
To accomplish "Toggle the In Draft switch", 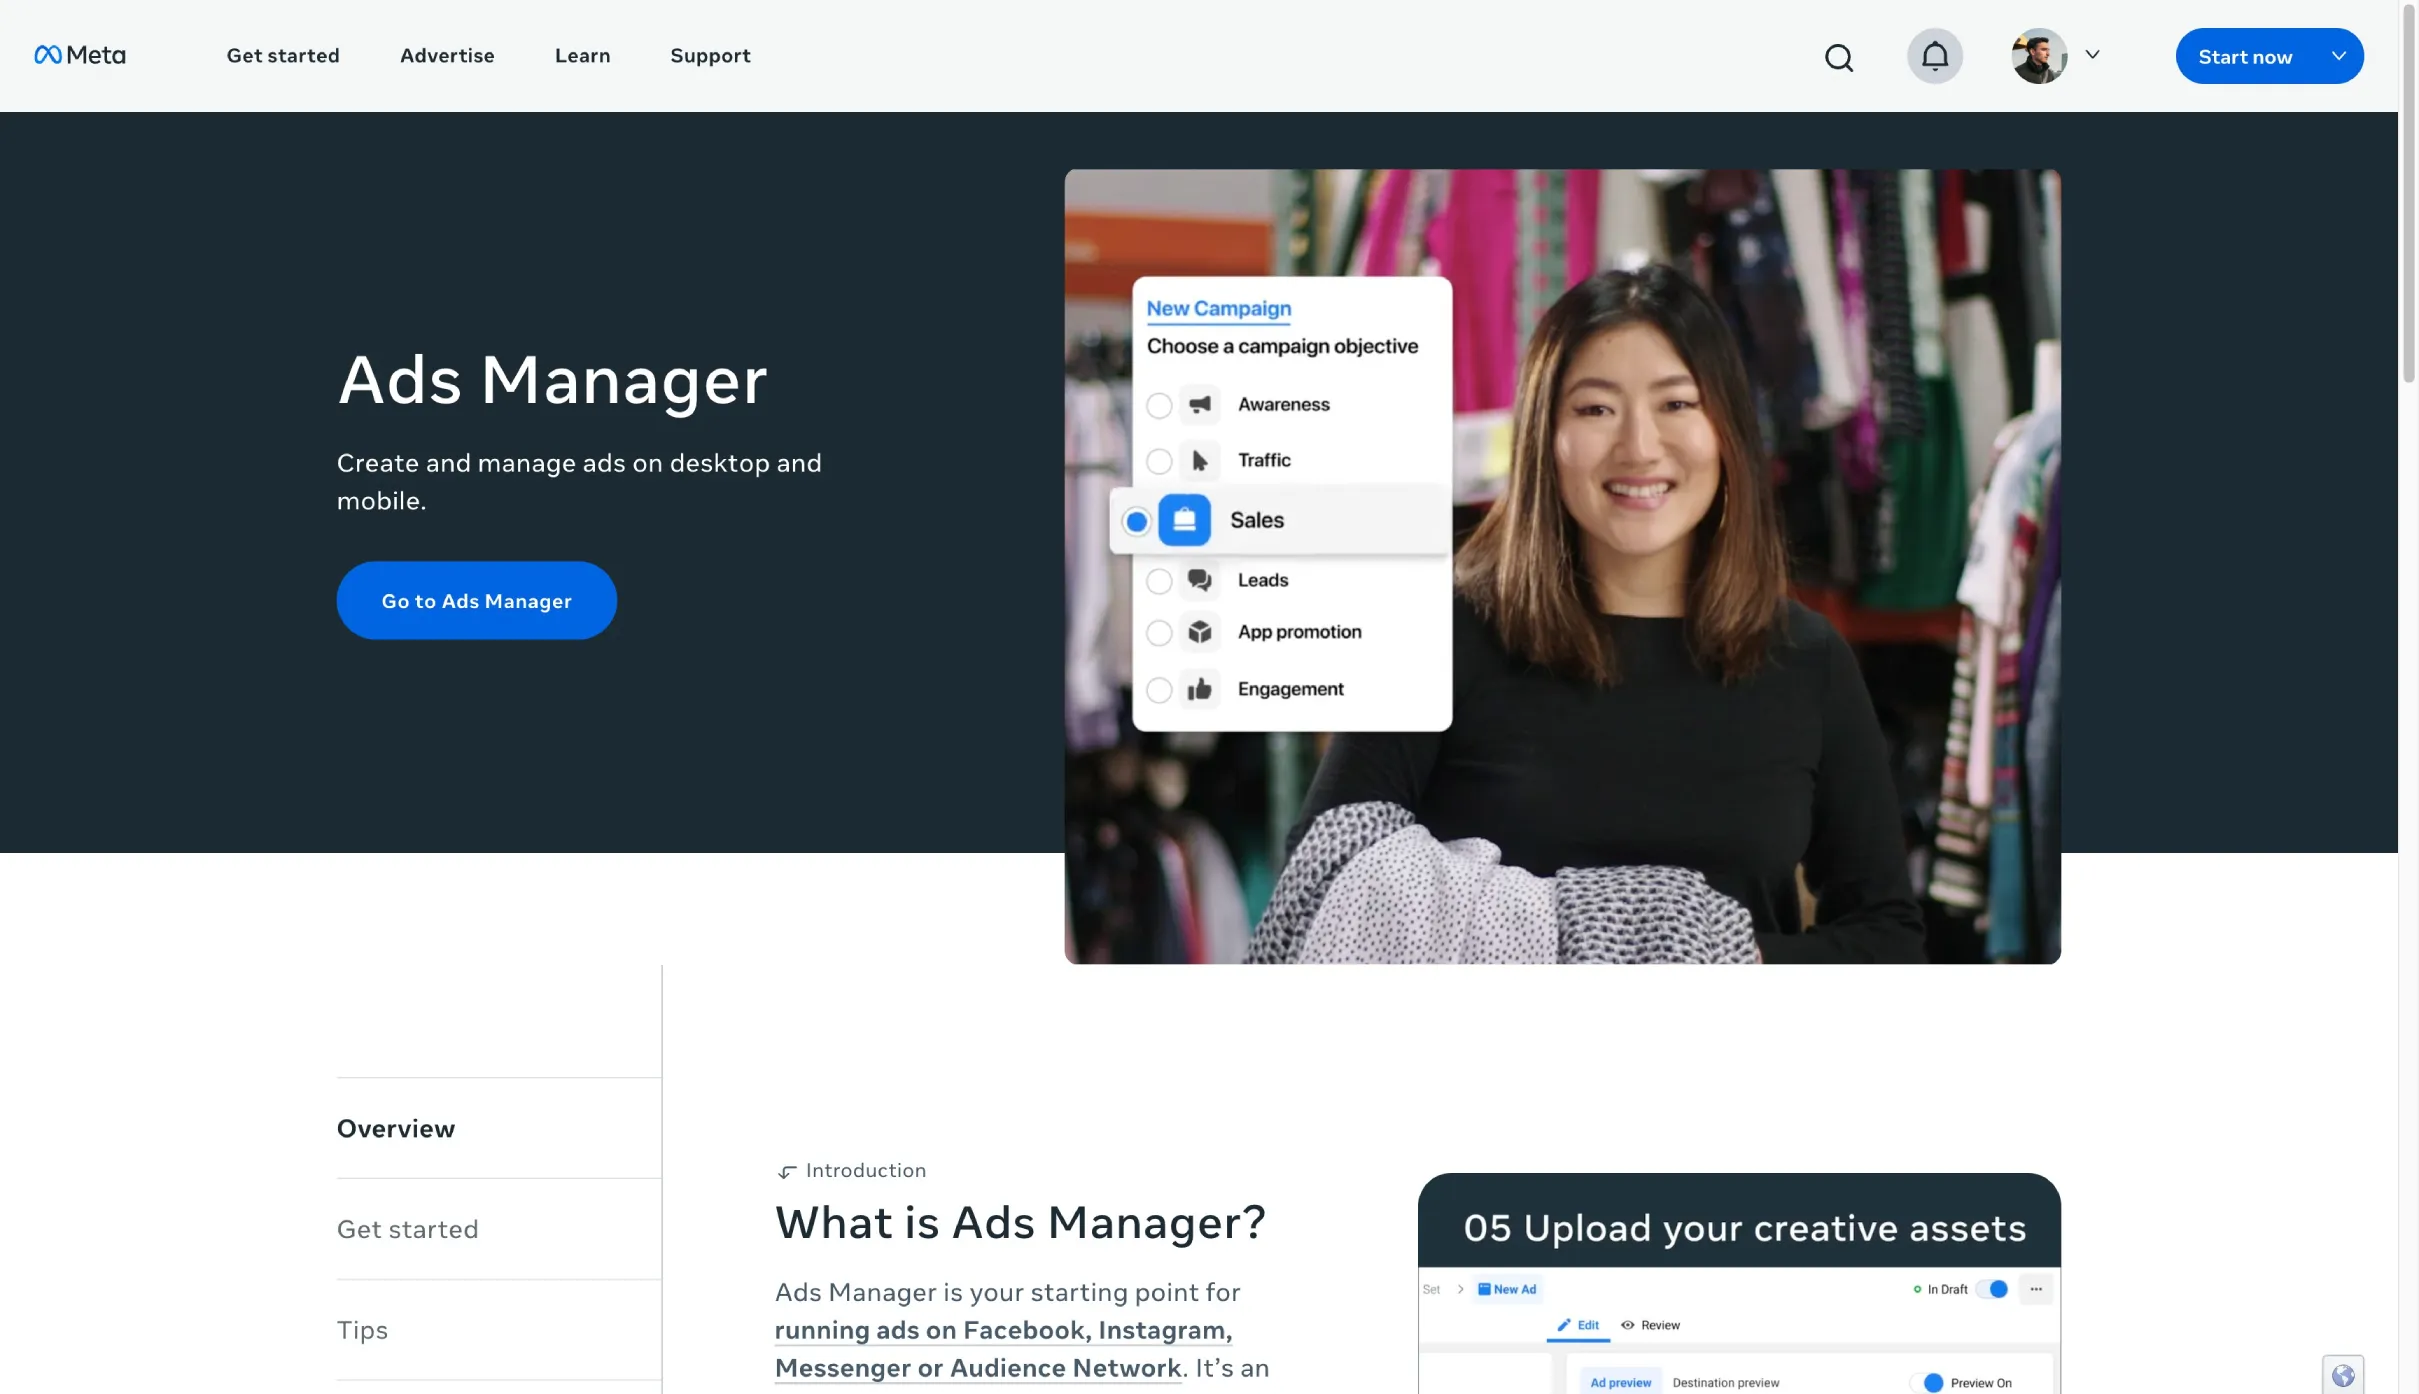I will [1992, 1289].
